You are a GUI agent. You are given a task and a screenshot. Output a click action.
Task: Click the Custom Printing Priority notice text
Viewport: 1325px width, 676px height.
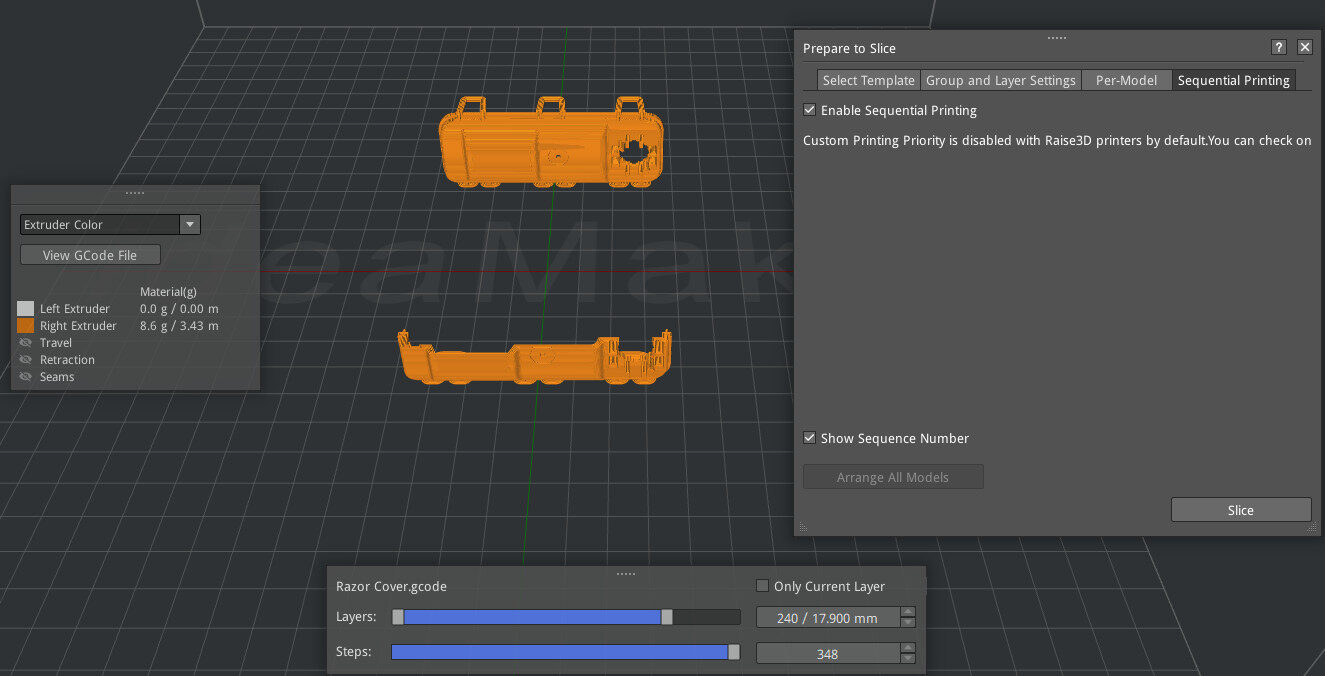click(1057, 141)
